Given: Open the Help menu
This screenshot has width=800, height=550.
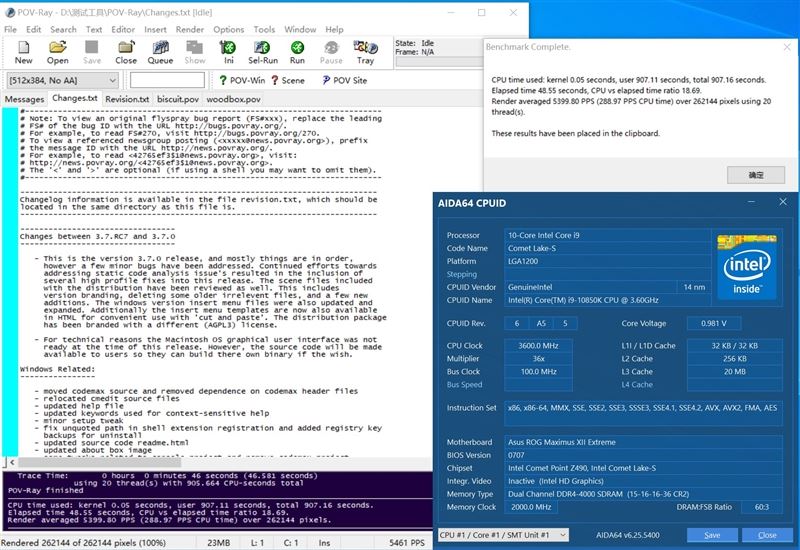Looking at the screenshot, I should (334, 30).
